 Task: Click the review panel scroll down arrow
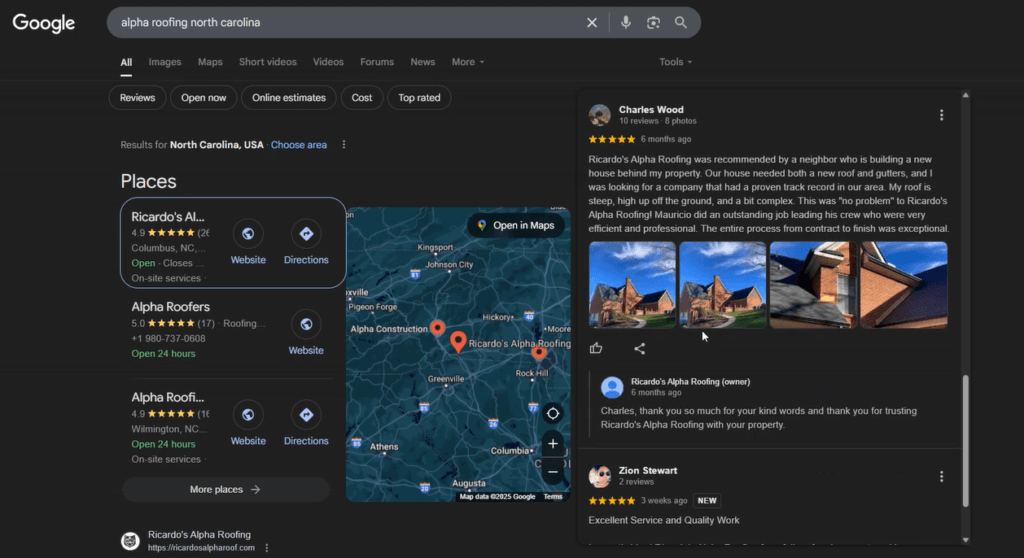(x=965, y=540)
